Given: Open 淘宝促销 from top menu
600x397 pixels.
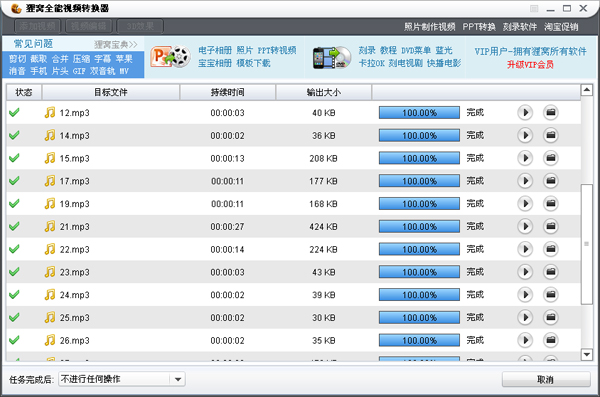Looking at the screenshot, I should [x=561, y=27].
